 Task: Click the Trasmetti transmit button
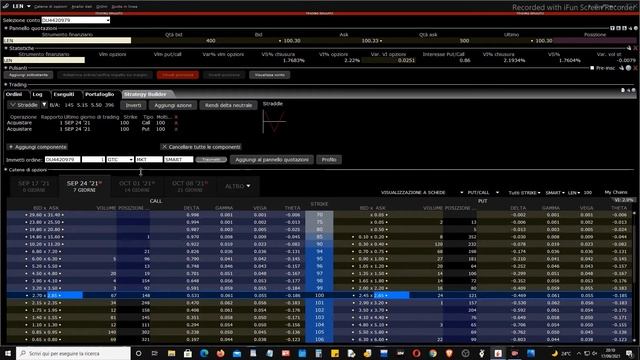coord(211,160)
